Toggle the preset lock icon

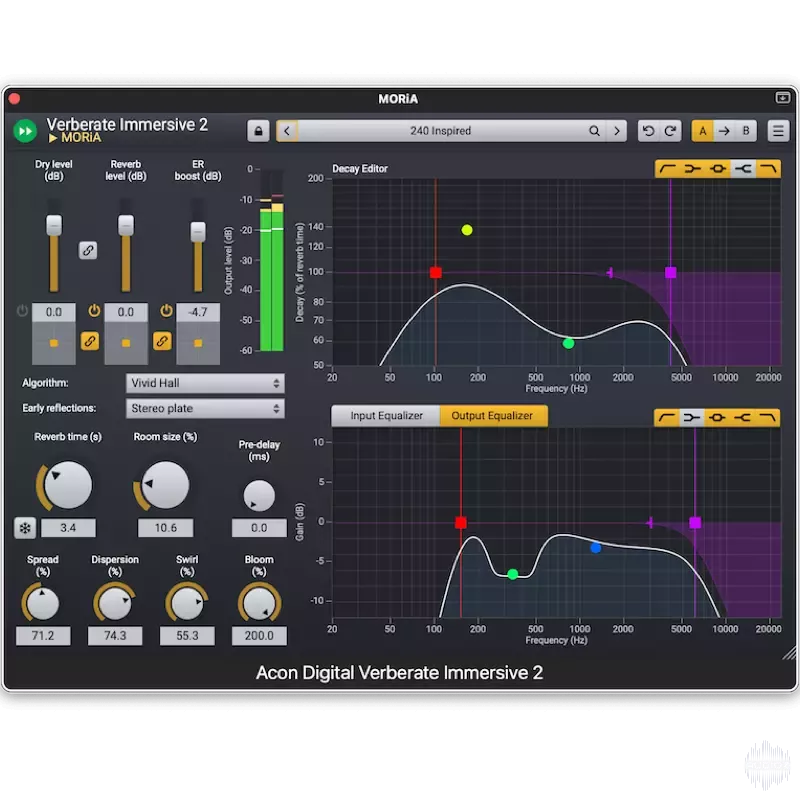[258, 131]
